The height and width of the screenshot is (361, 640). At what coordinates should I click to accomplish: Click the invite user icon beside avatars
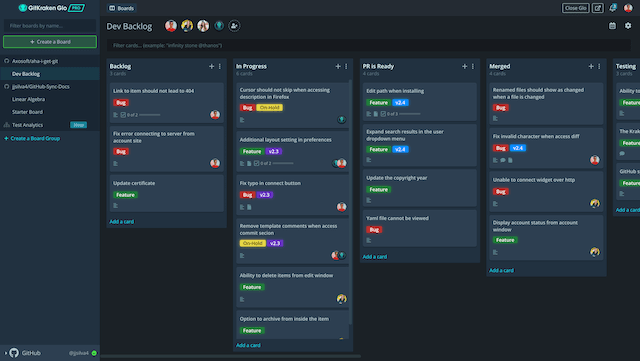point(234,26)
